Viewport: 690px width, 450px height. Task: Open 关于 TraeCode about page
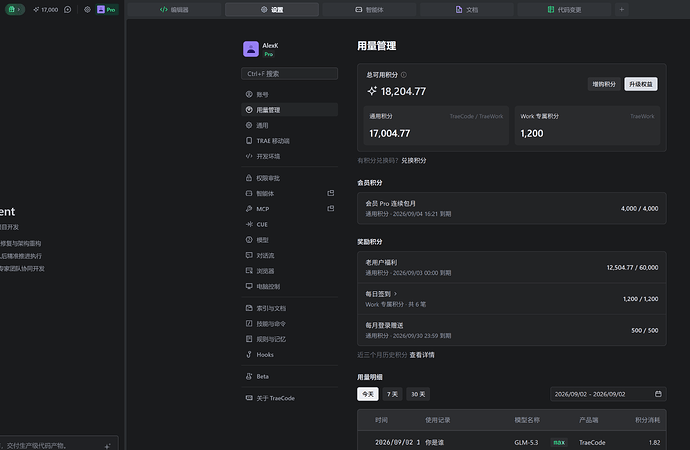(x=289, y=398)
